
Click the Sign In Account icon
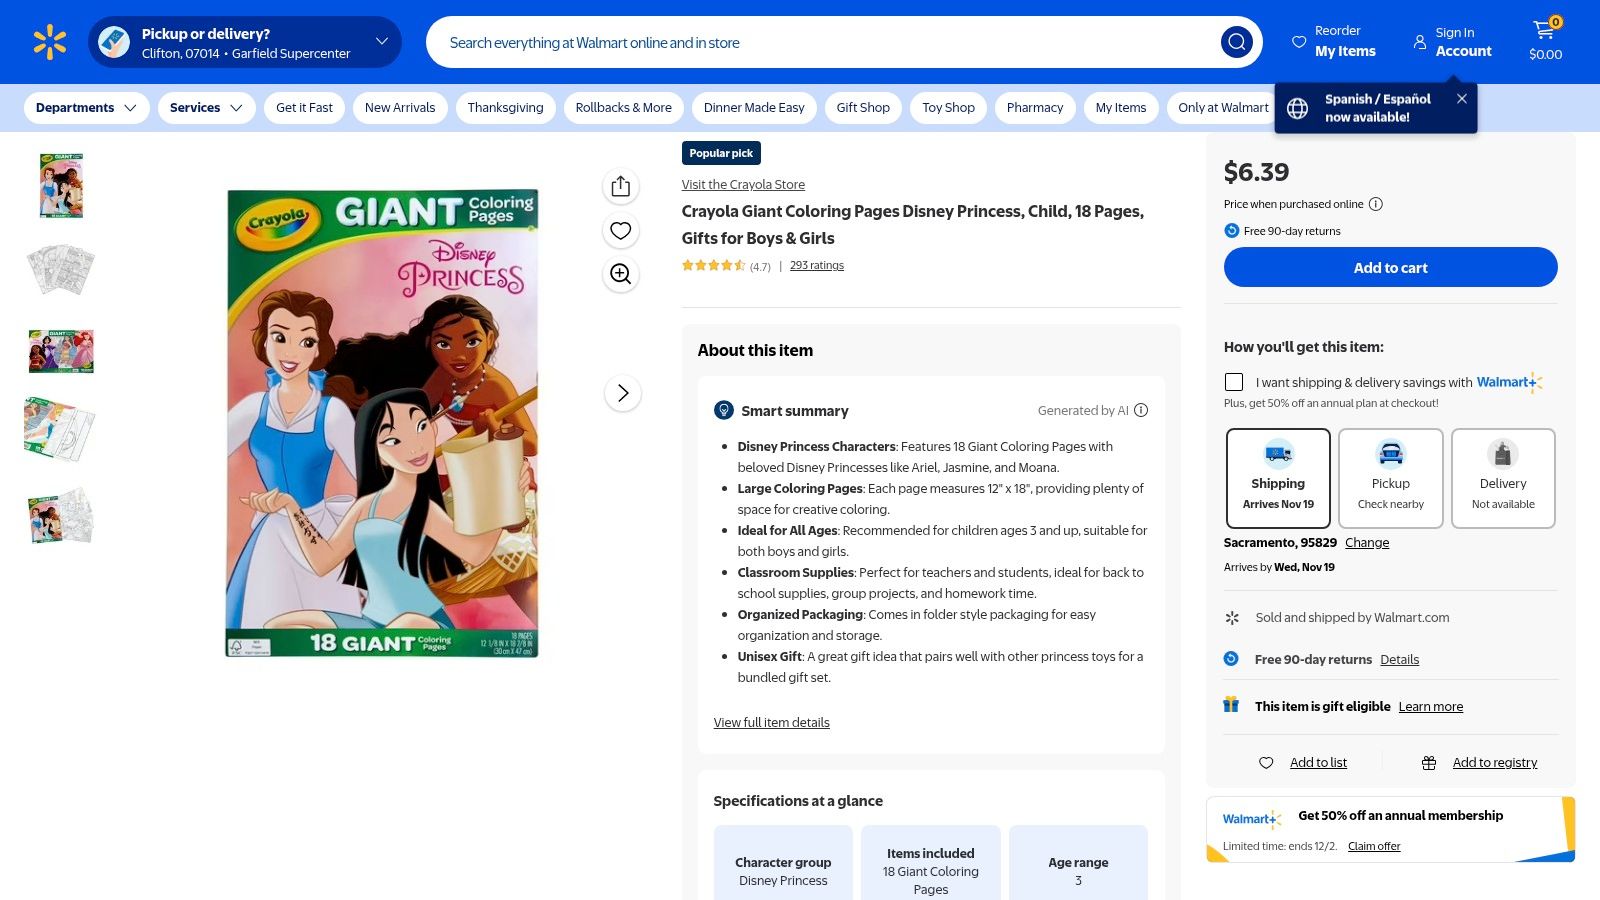click(x=1420, y=42)
